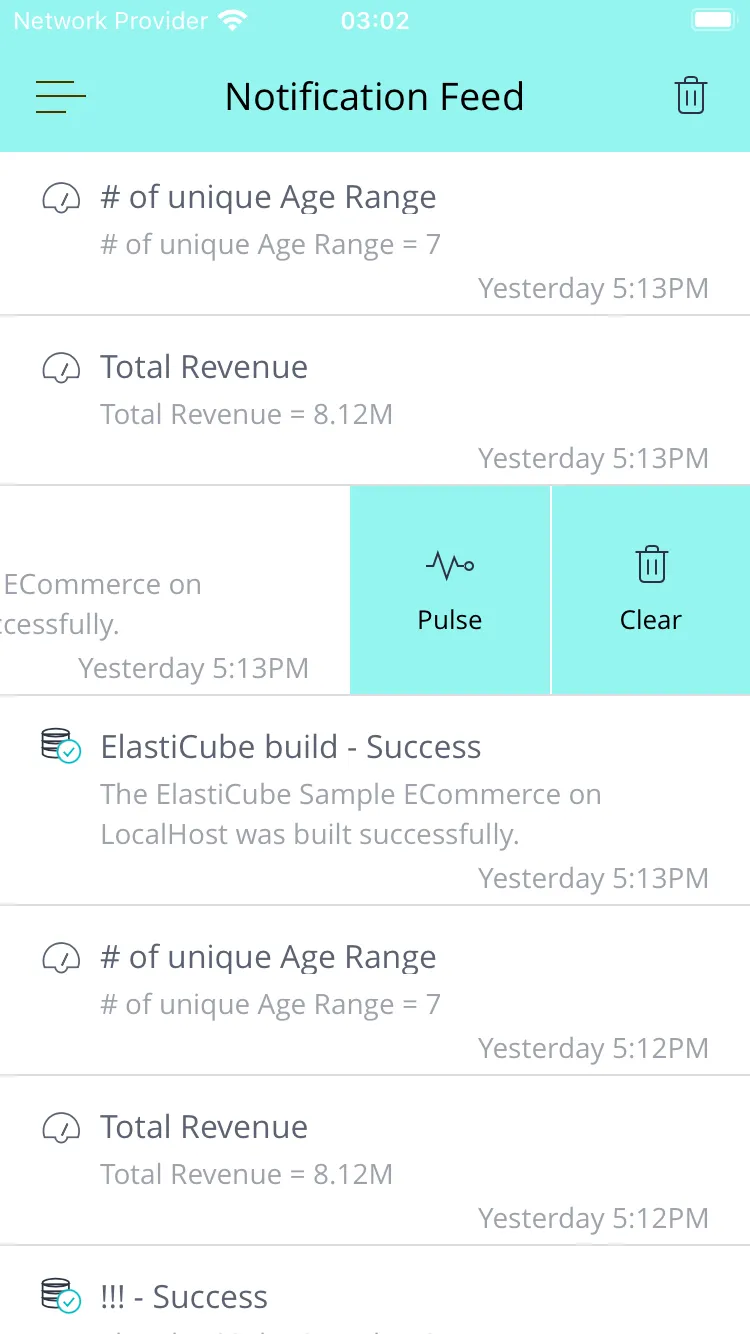Select 'The ElastiCube Sample ECommerce on LocalHost' description

coord(351,814)
